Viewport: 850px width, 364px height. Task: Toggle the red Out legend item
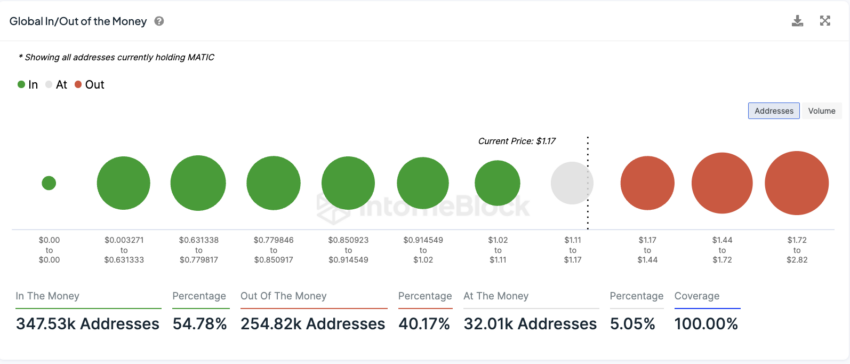(89, 85)
